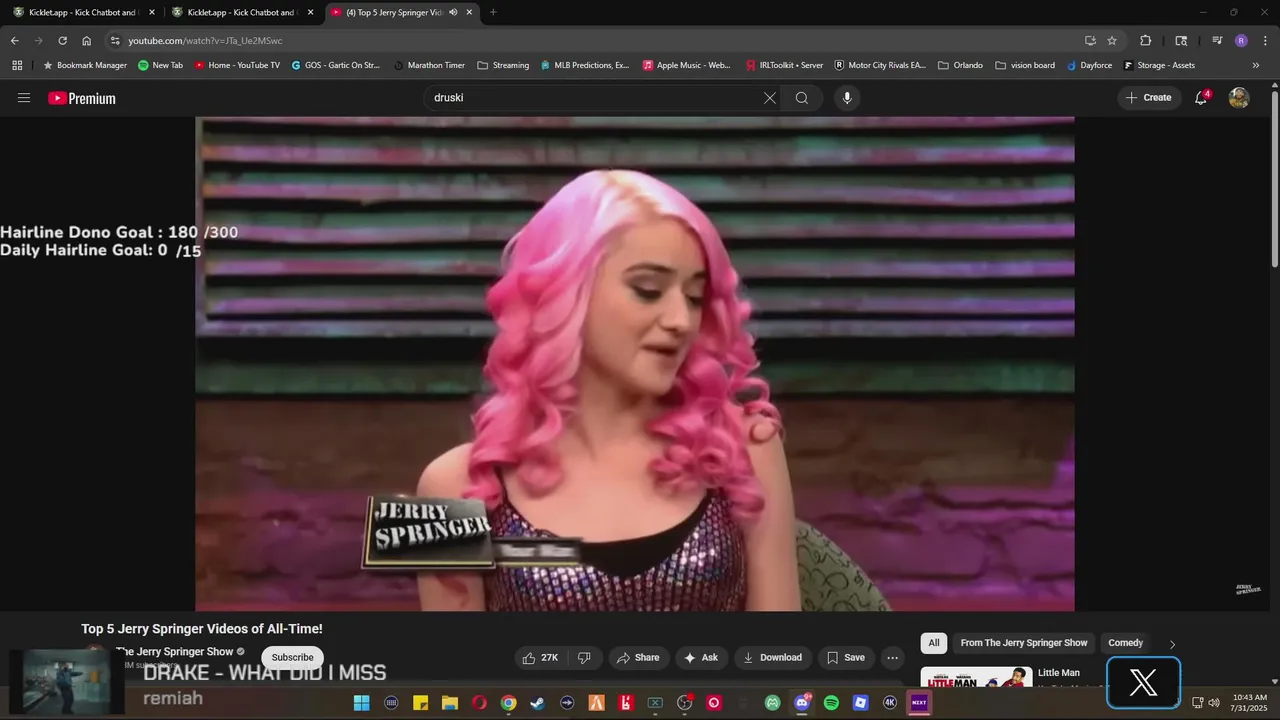The height and width of the screenshot is (720, 1280).
Task: Like the video with 27K thumbs up
Action: tap(540, 657)
